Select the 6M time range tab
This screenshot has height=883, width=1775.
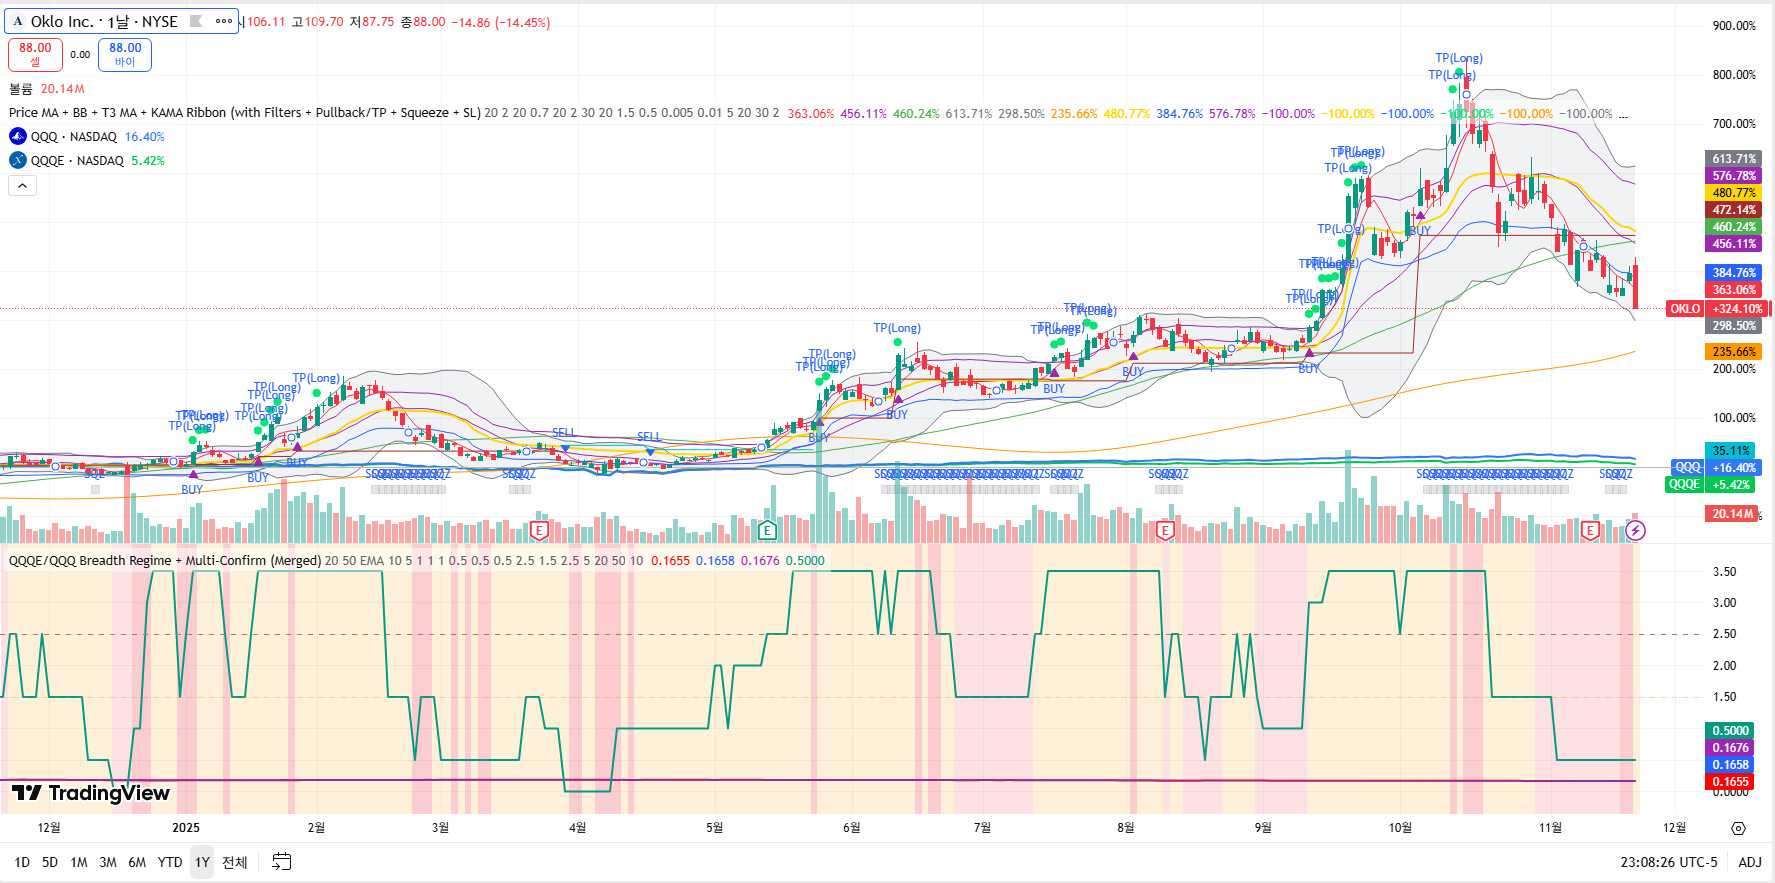[x=137, y=862]
